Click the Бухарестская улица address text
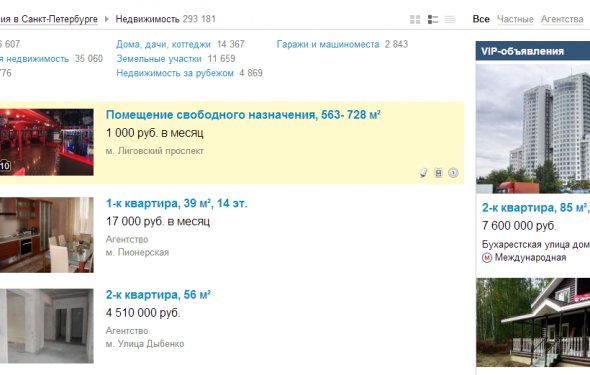590x375 pixels. [536, 244]
